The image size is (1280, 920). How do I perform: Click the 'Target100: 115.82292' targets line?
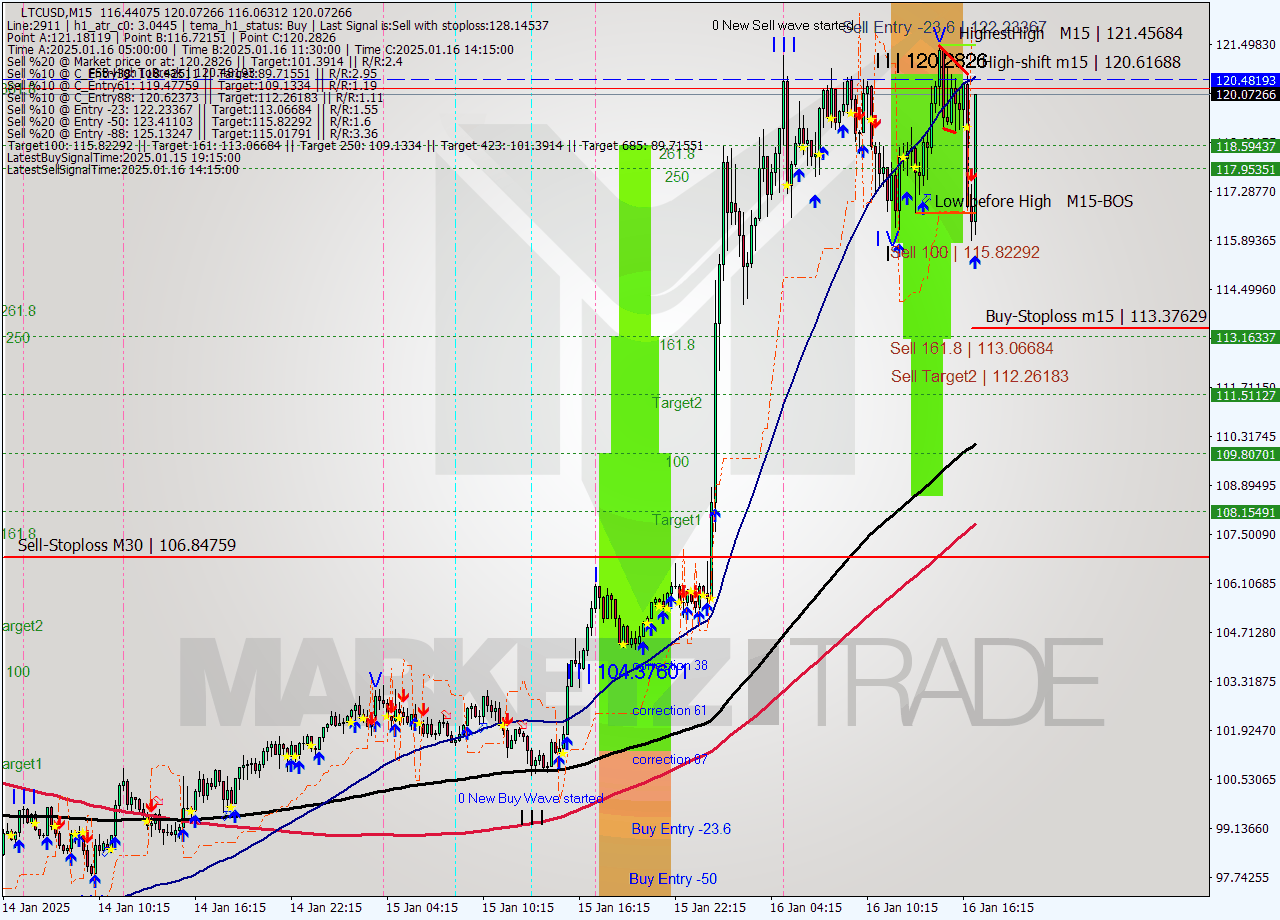pos(354,145)
